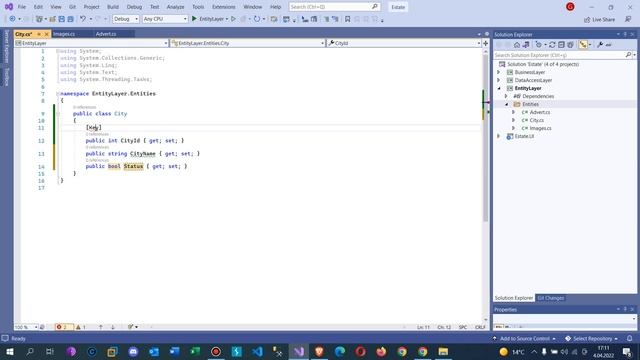Select Images.cs in Solution Explorer
The height and width of the screenshot is (360, 640).
click(540, 128)
